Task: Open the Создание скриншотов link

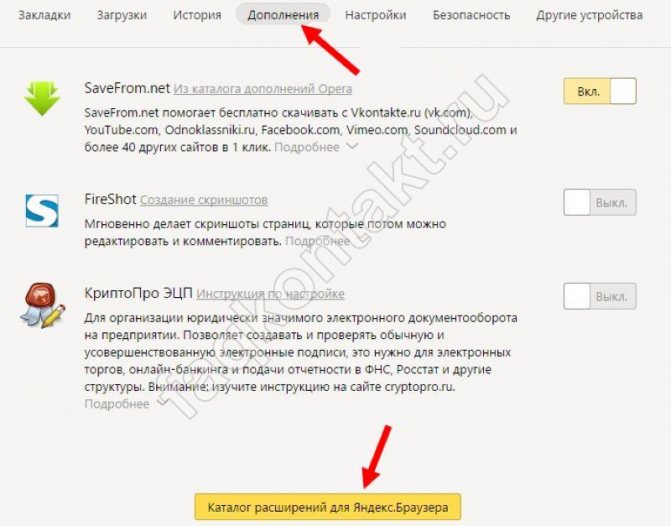Action: pos(204,200)
